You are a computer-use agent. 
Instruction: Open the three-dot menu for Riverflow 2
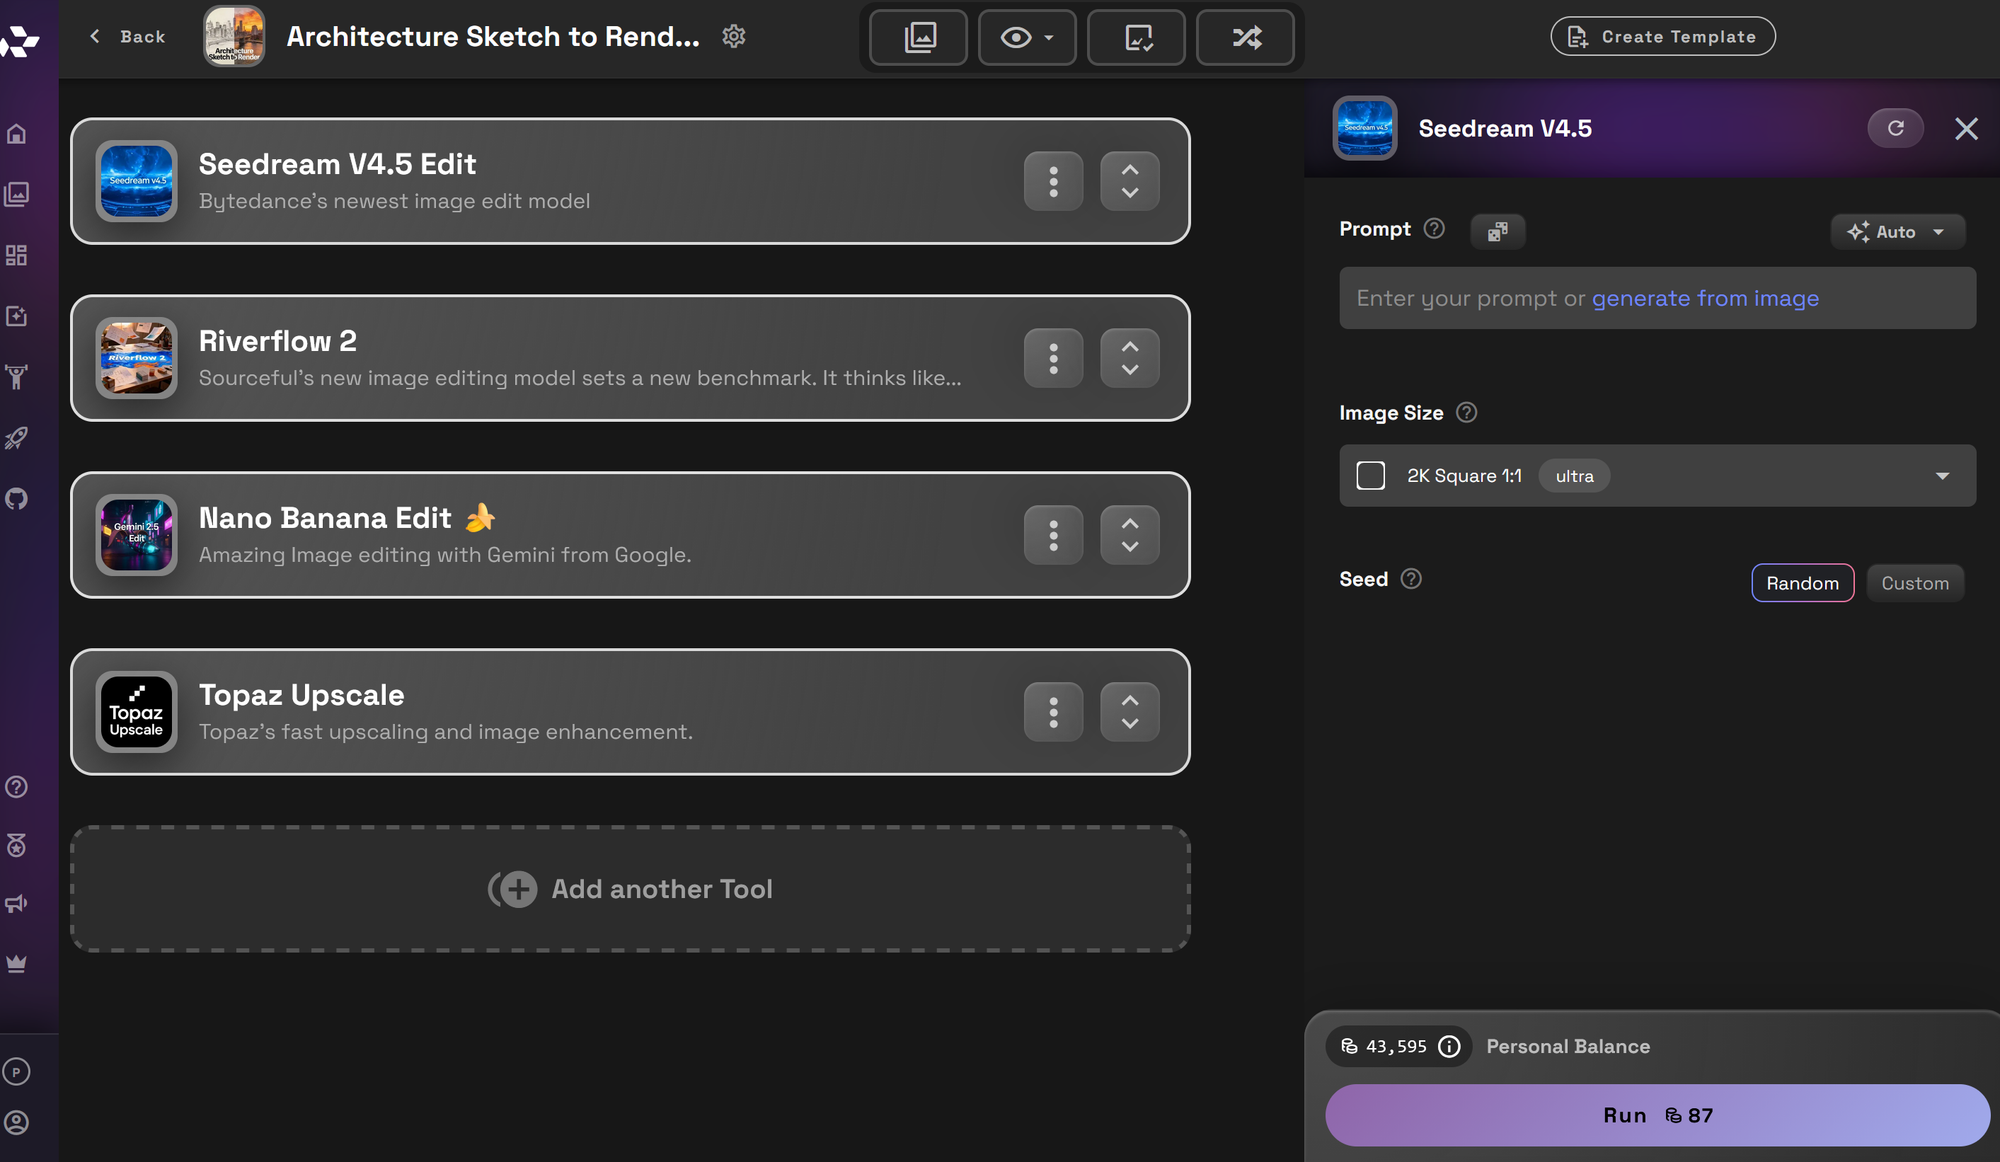click(1053, 358)
